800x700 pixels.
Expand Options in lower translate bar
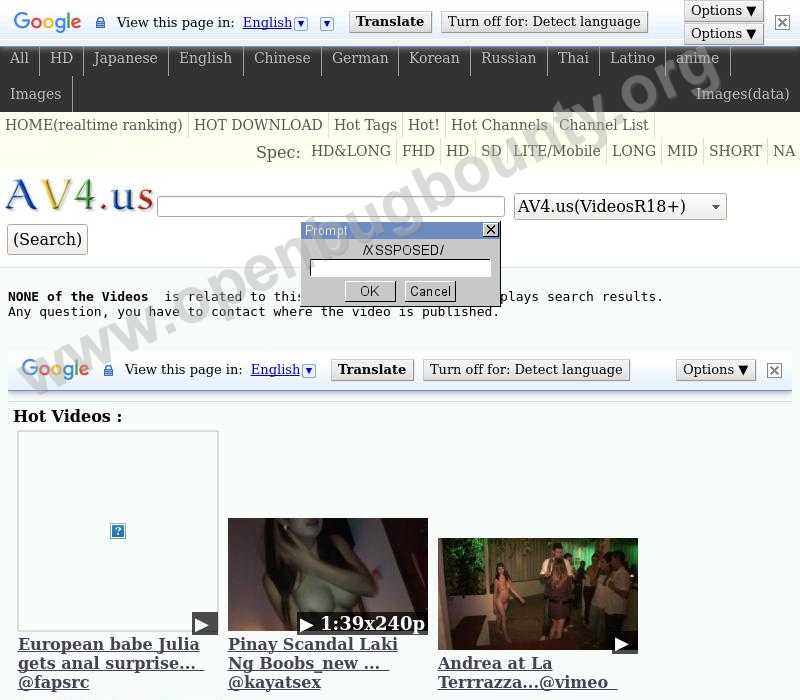click(x=715, y=369)
